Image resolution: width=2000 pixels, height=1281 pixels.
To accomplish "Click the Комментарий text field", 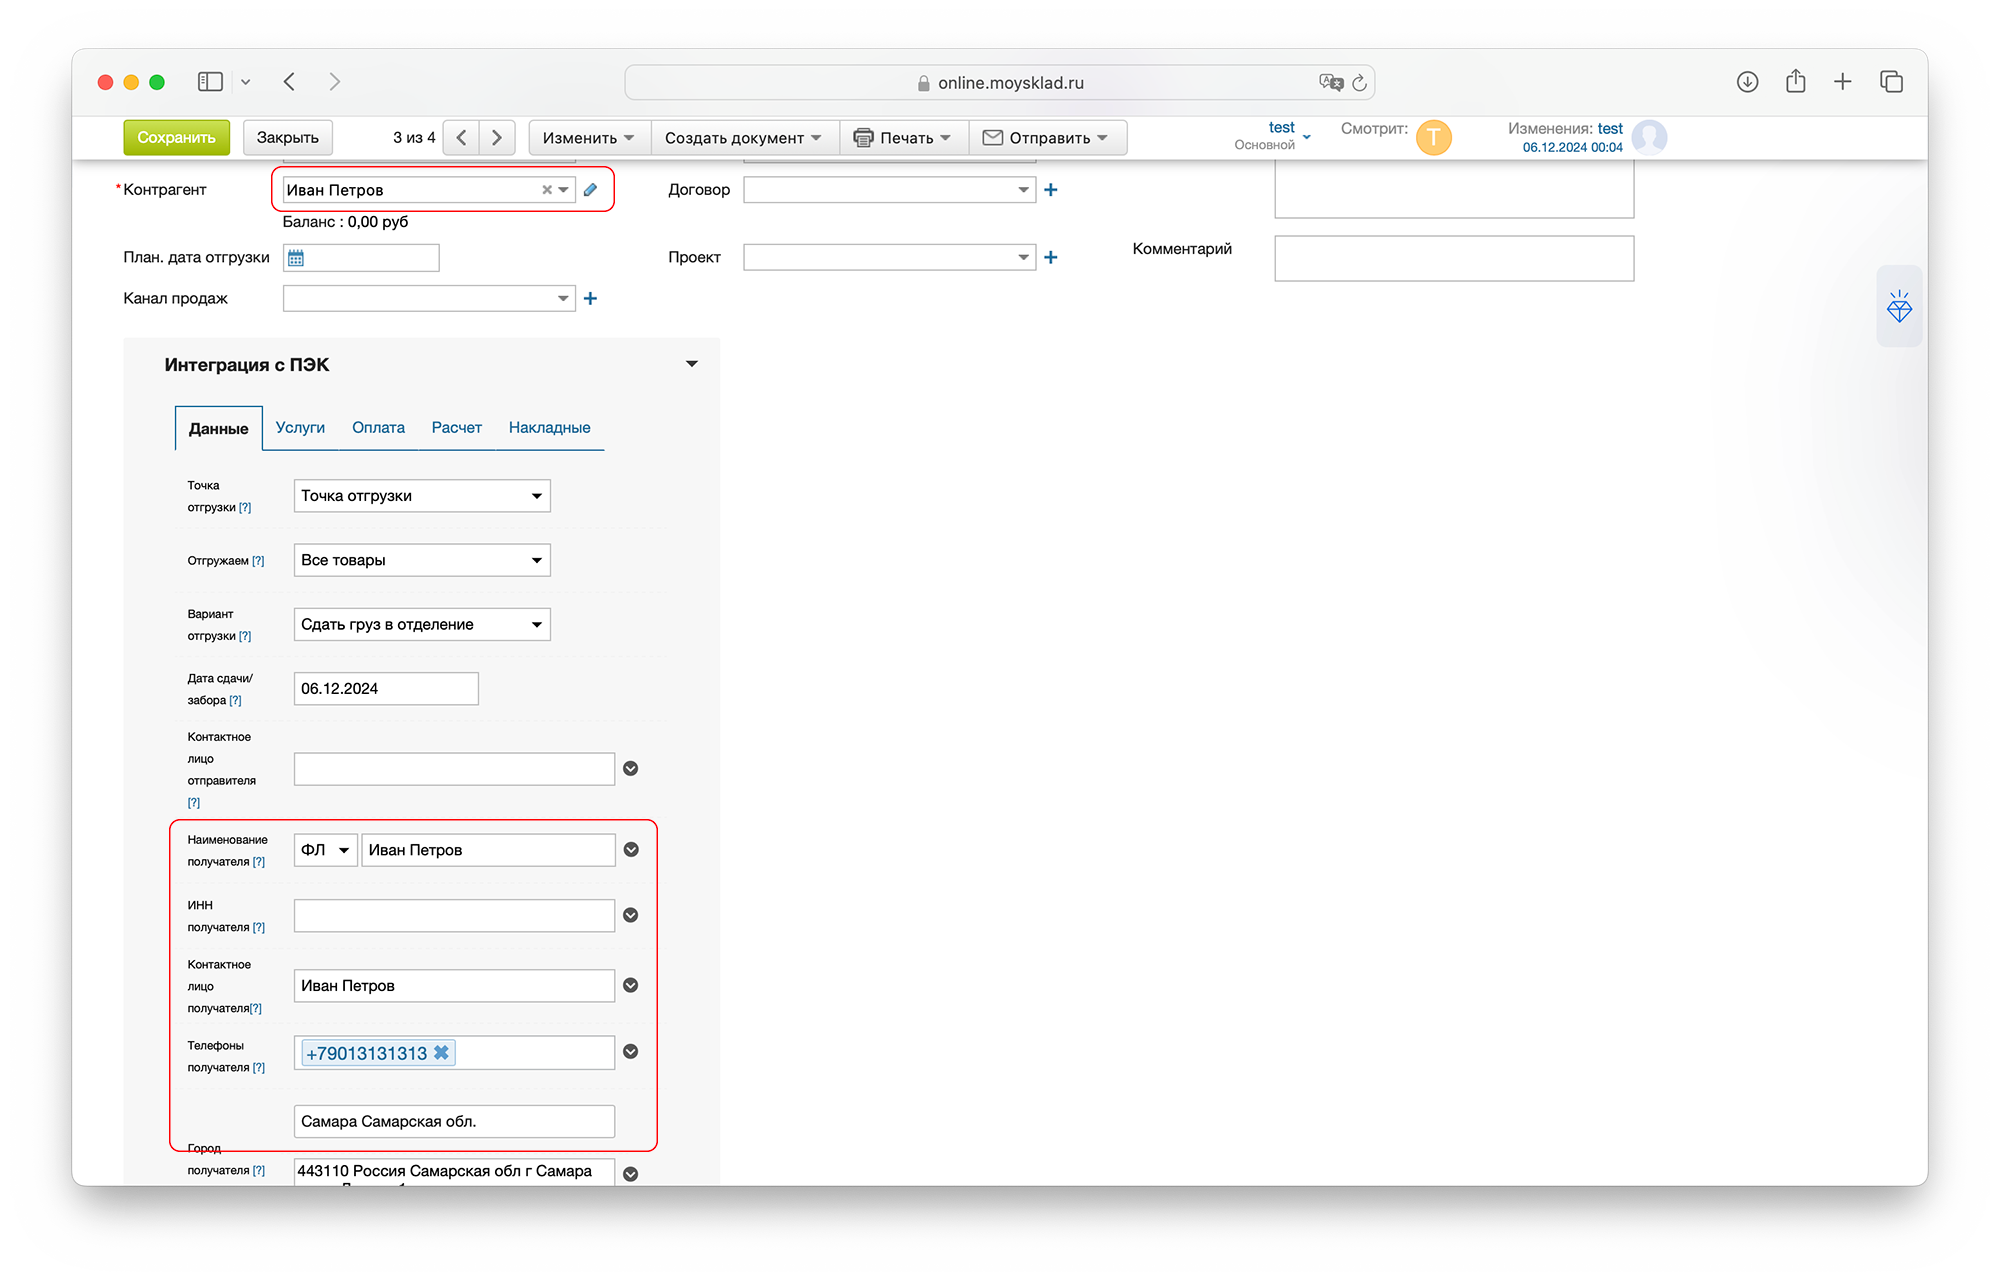I will (1453, 259).
